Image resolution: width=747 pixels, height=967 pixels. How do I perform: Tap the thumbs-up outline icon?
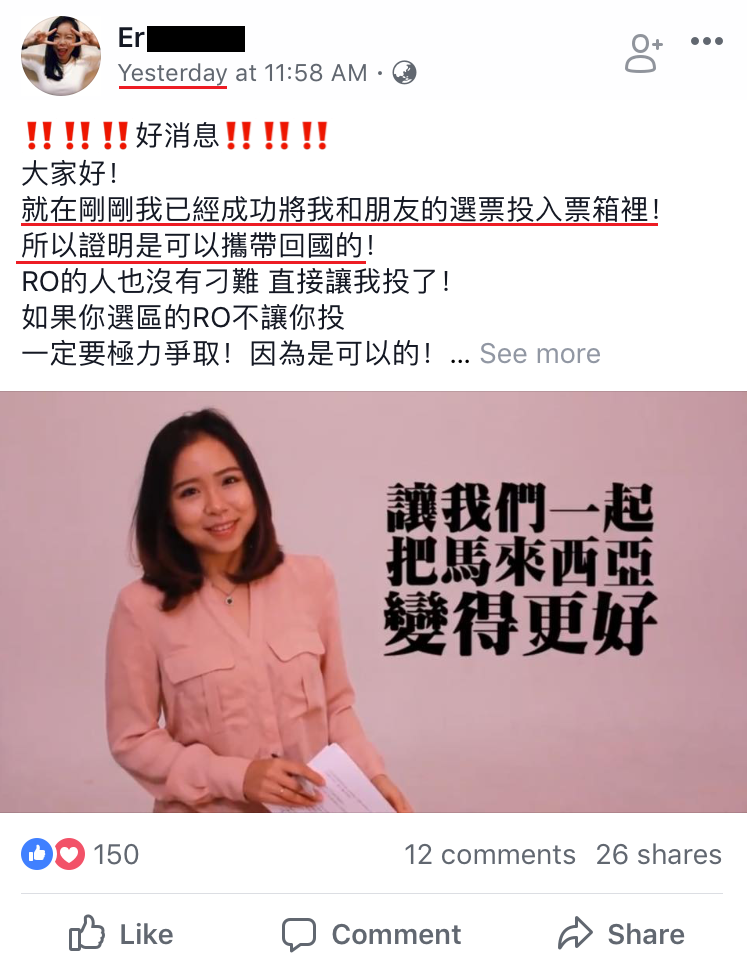click(86, 932)
